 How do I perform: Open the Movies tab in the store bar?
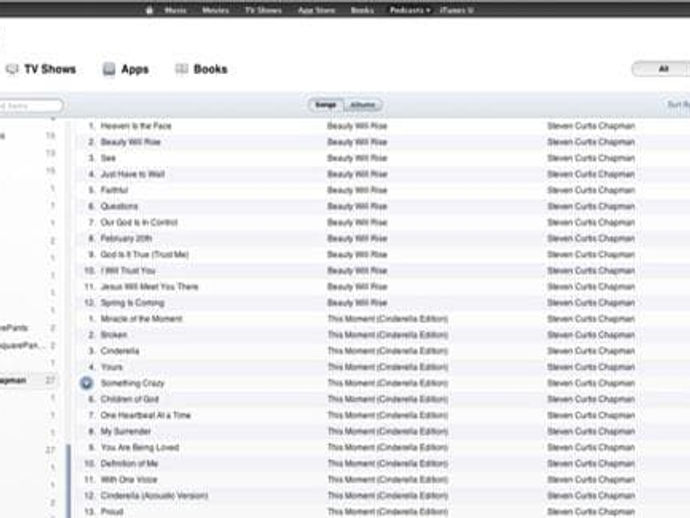pyautogui.click(x=215, y=10)
